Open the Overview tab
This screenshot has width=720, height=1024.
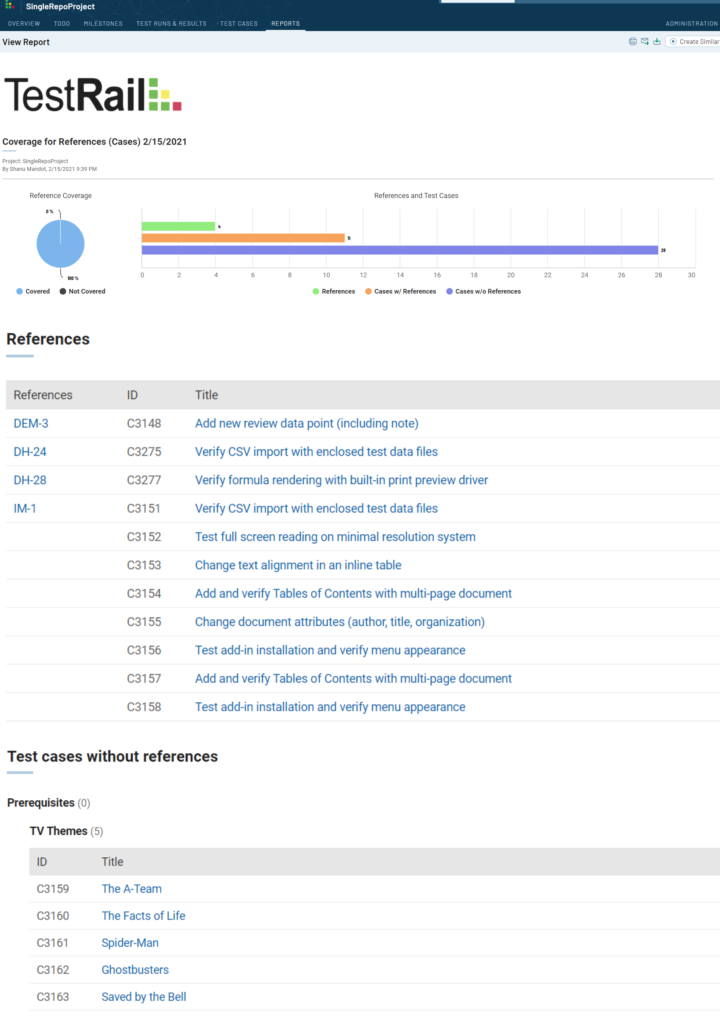[24, 24]
